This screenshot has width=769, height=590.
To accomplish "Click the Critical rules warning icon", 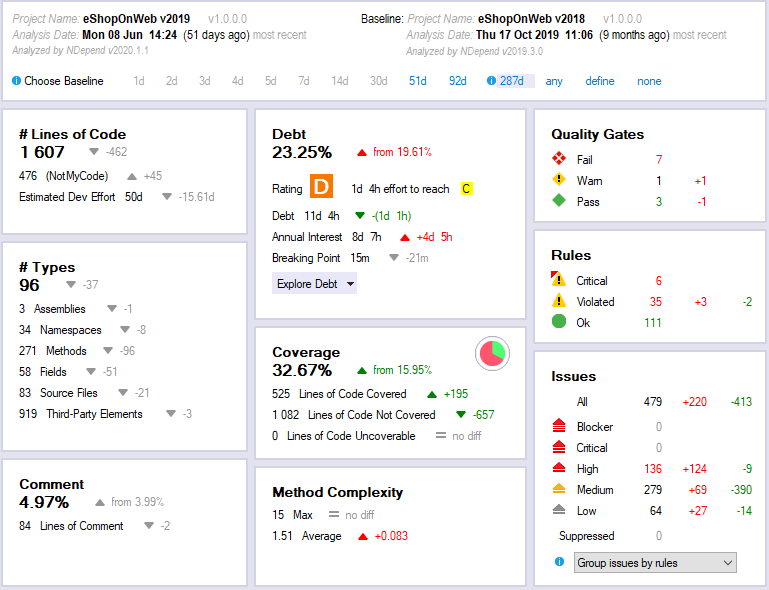I will 560,280.
